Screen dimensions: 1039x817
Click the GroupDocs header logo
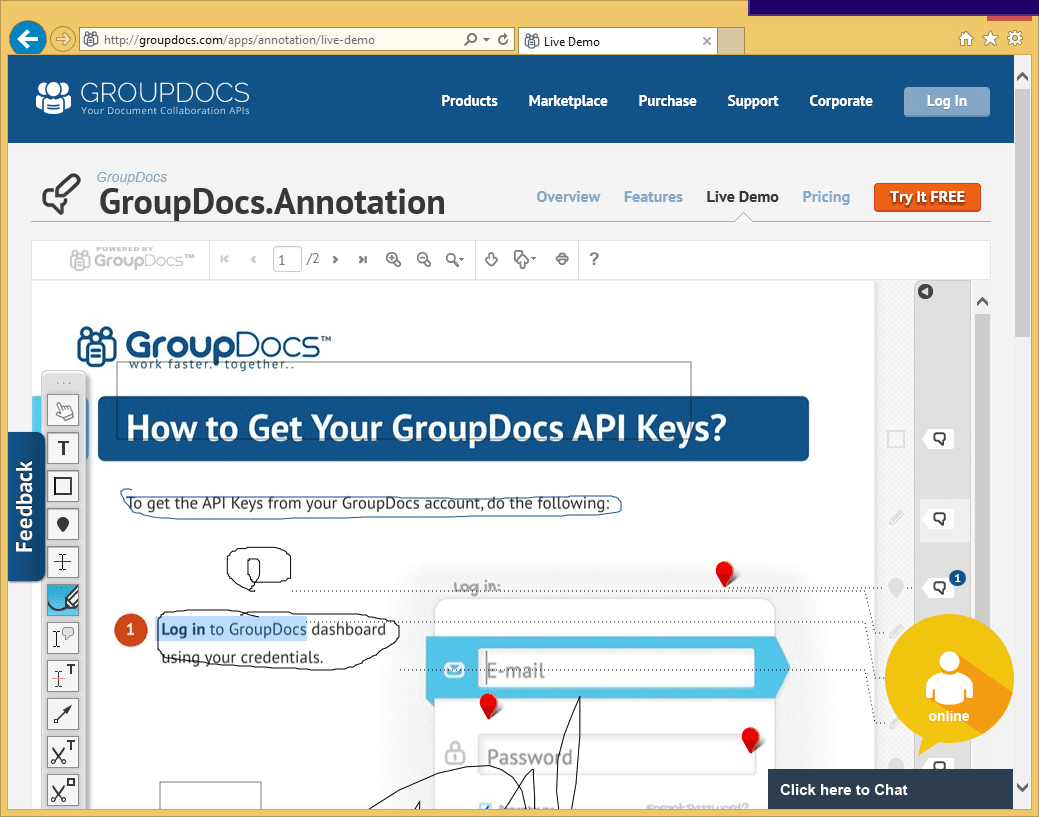(143, 98)
